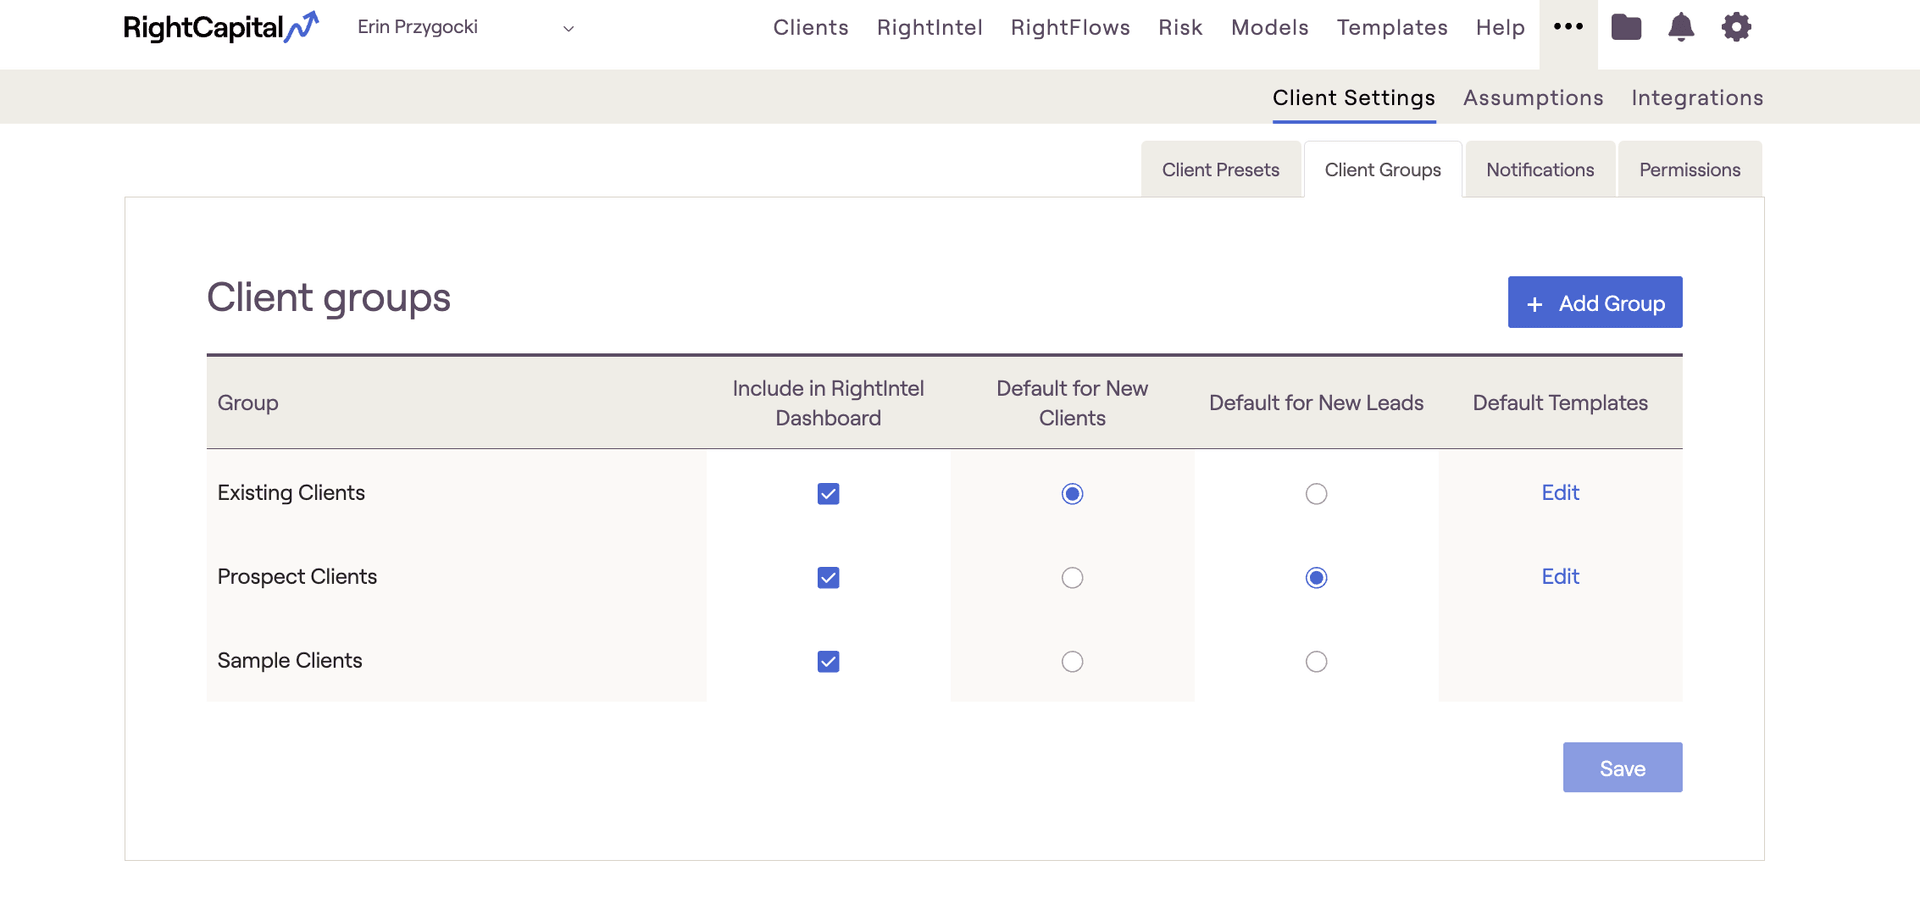Open the three-dot more menu
Screen dimensions: 1920x905
(1568, 27)
